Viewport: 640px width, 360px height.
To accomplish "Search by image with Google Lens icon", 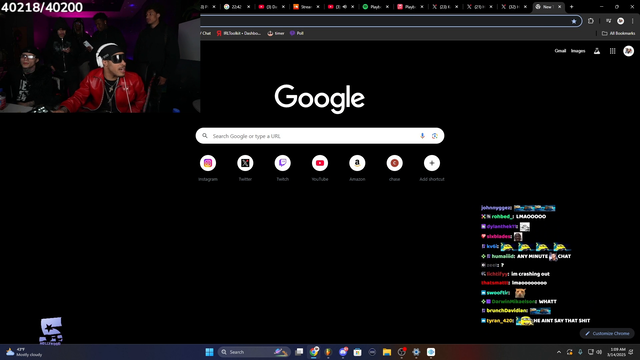I will (435, 136).
